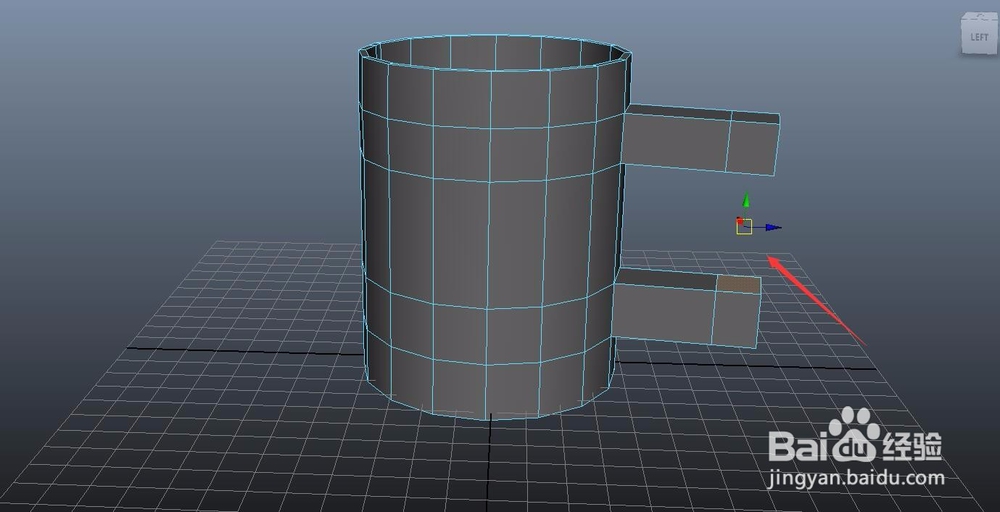The height and width of the screenshot is (512, 1000).
Task: Select the orange highlighted face on lower handle
Action: click(x=739, y=284)
